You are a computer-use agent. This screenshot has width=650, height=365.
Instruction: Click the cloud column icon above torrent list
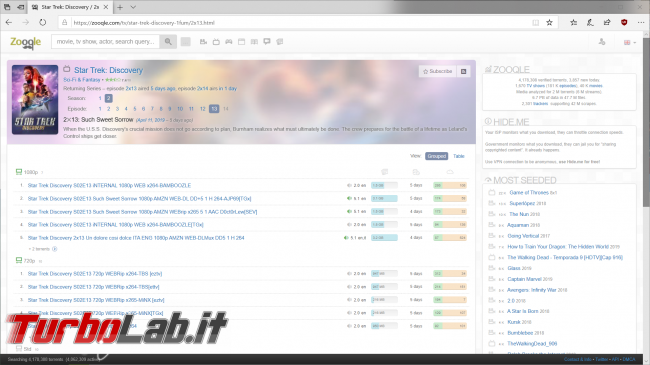[x=450, y=172]
